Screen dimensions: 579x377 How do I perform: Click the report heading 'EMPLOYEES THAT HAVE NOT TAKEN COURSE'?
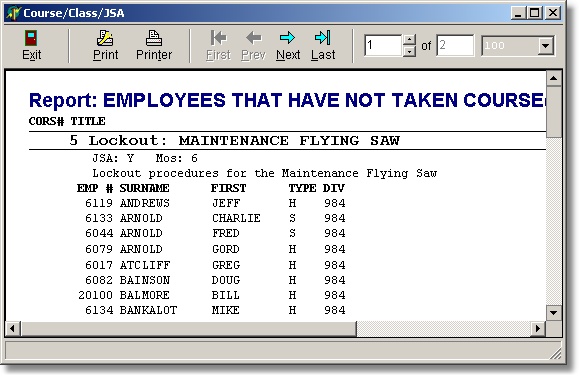(324, 100)
